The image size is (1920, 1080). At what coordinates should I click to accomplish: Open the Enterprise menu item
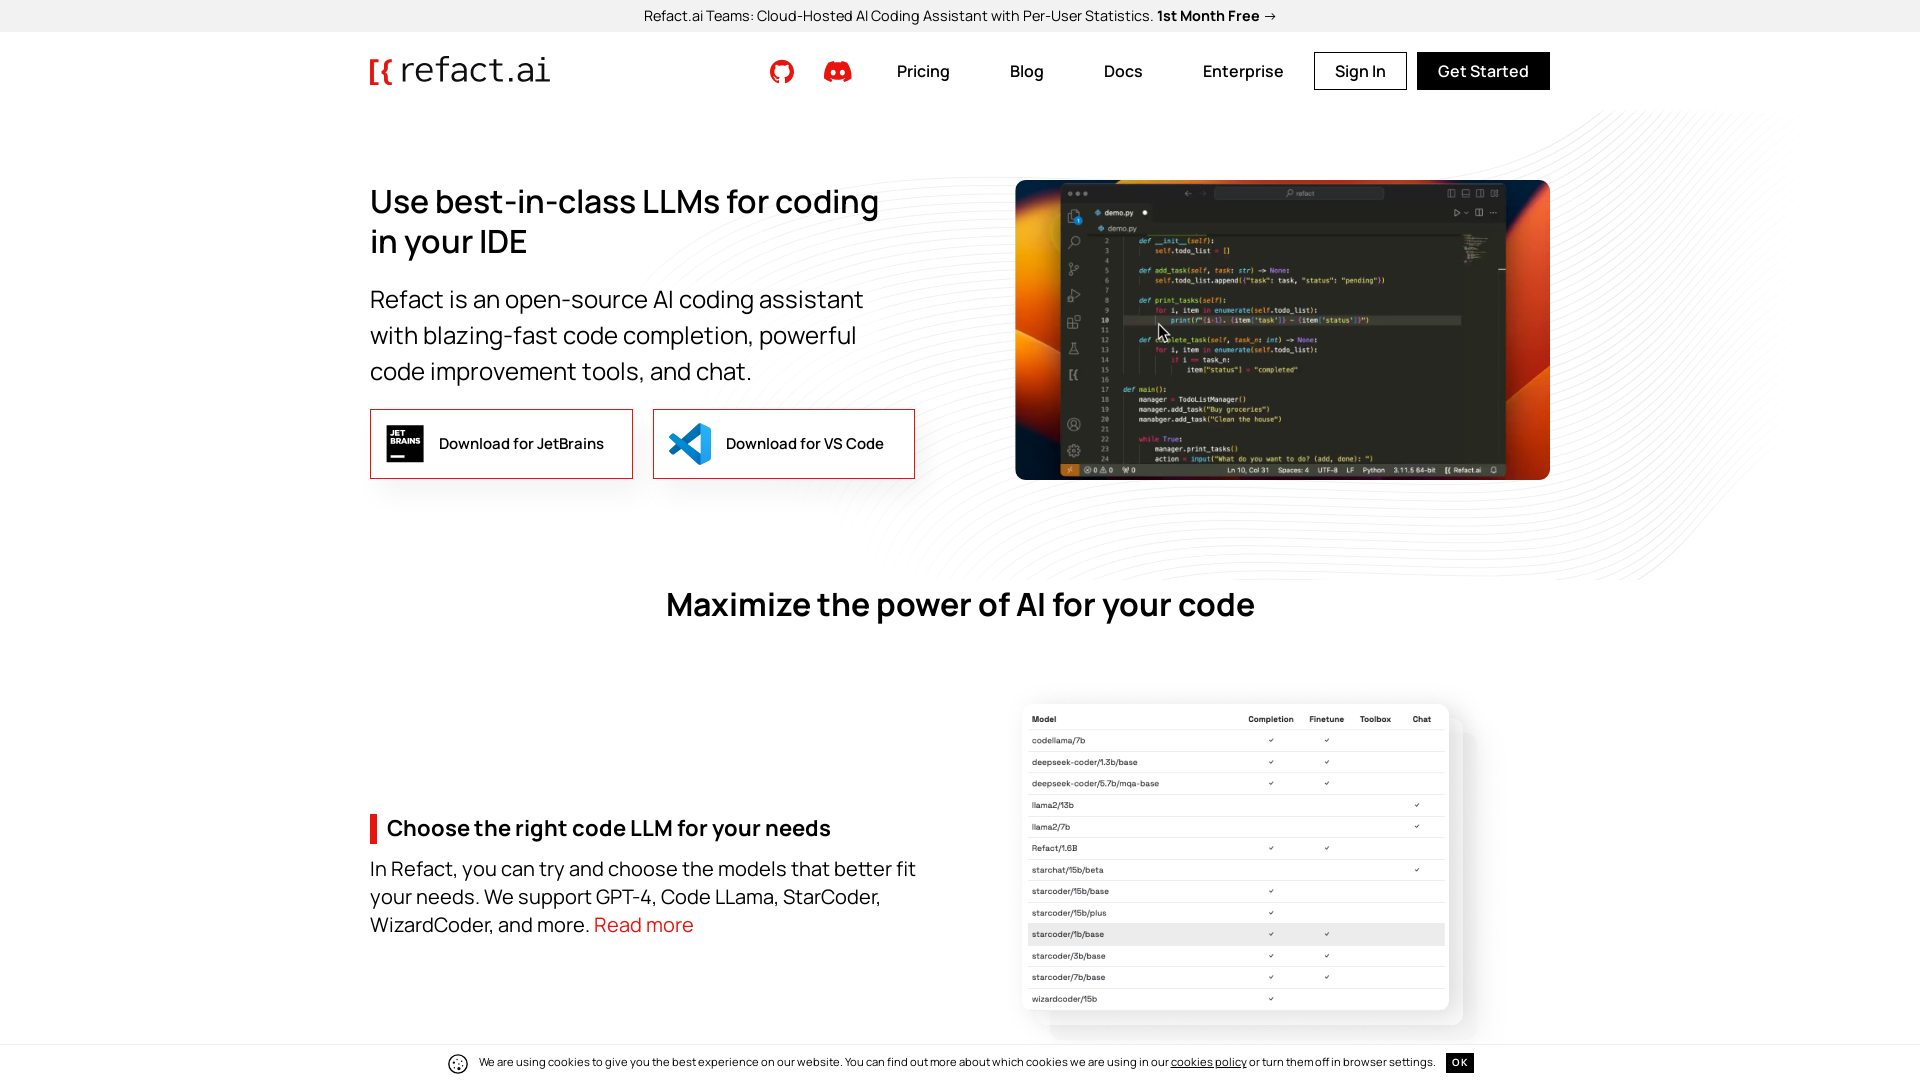[x=1243, y=71]
